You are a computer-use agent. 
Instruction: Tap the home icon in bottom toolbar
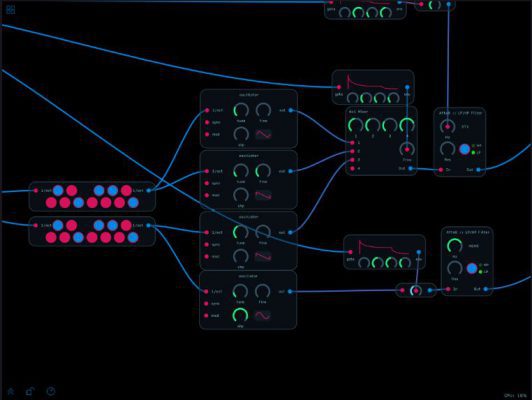tap(11, 391)
